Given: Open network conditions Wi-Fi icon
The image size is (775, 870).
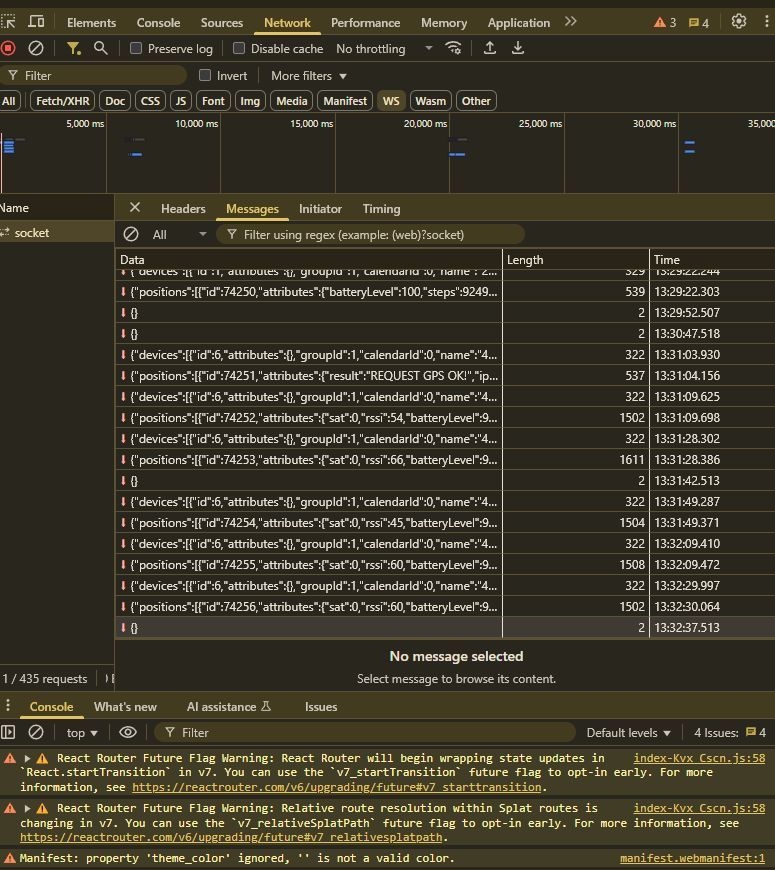Looking at the screenshot, I should (454, 48).
